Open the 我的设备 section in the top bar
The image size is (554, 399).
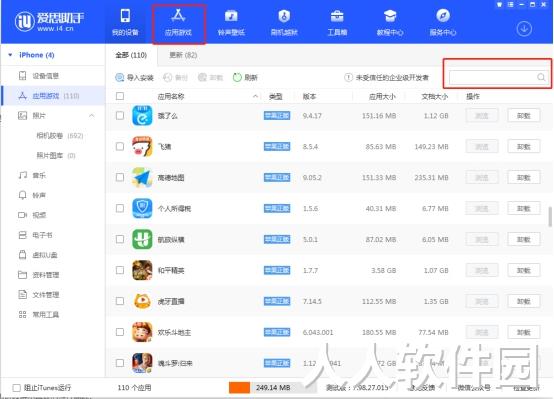point(125,23)
